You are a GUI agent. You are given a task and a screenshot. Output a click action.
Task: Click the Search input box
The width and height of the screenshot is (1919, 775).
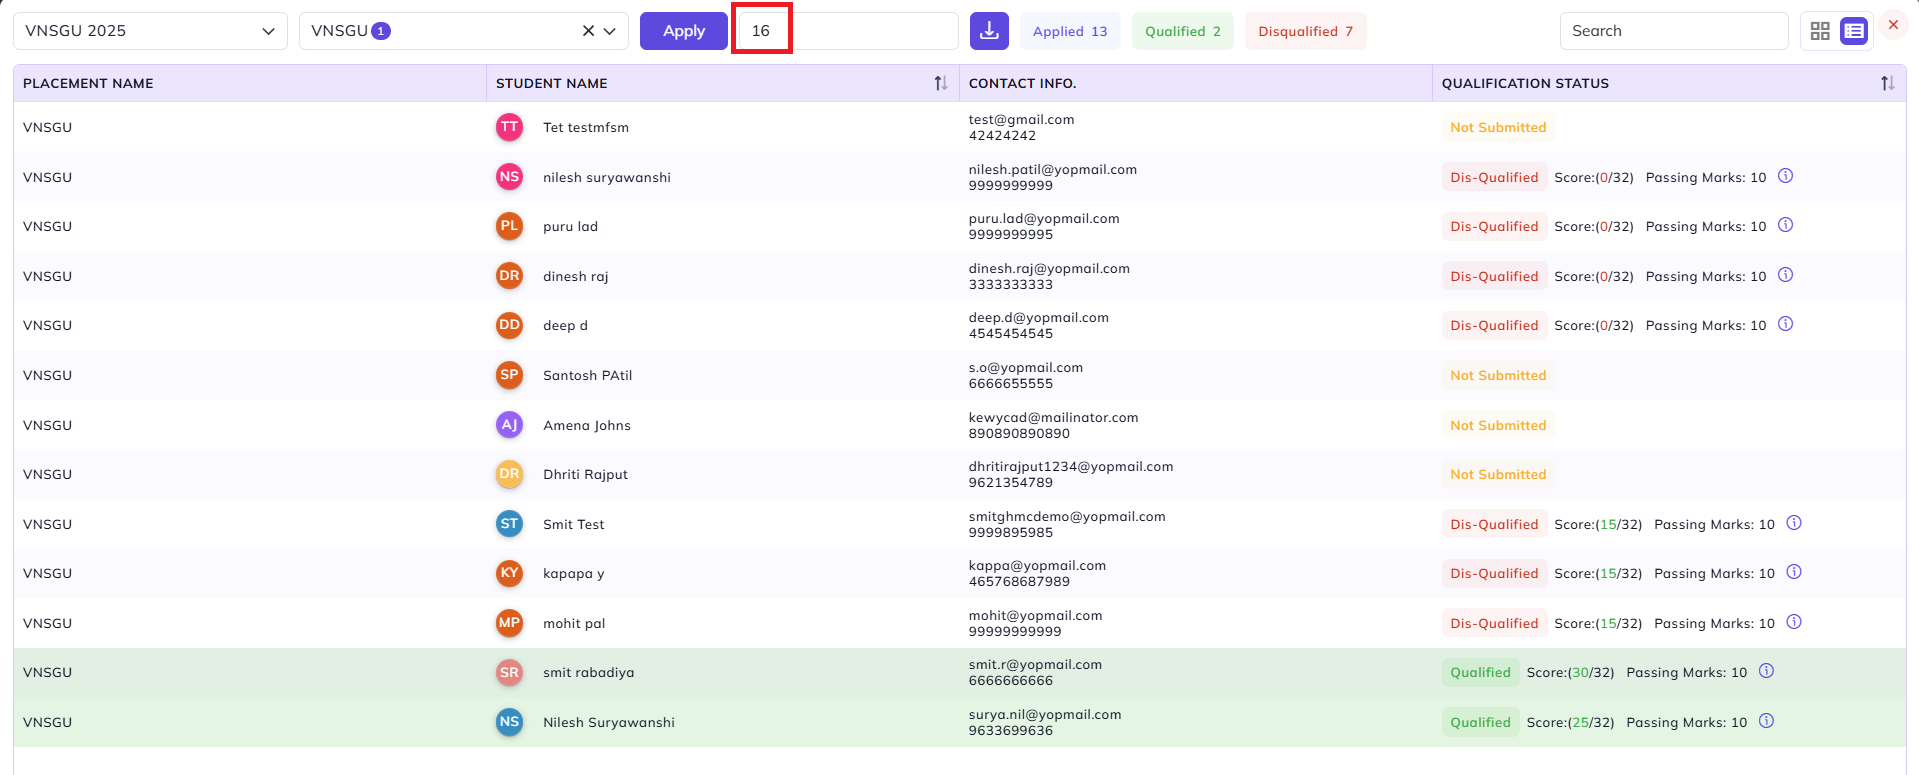tap(1674, 31)
